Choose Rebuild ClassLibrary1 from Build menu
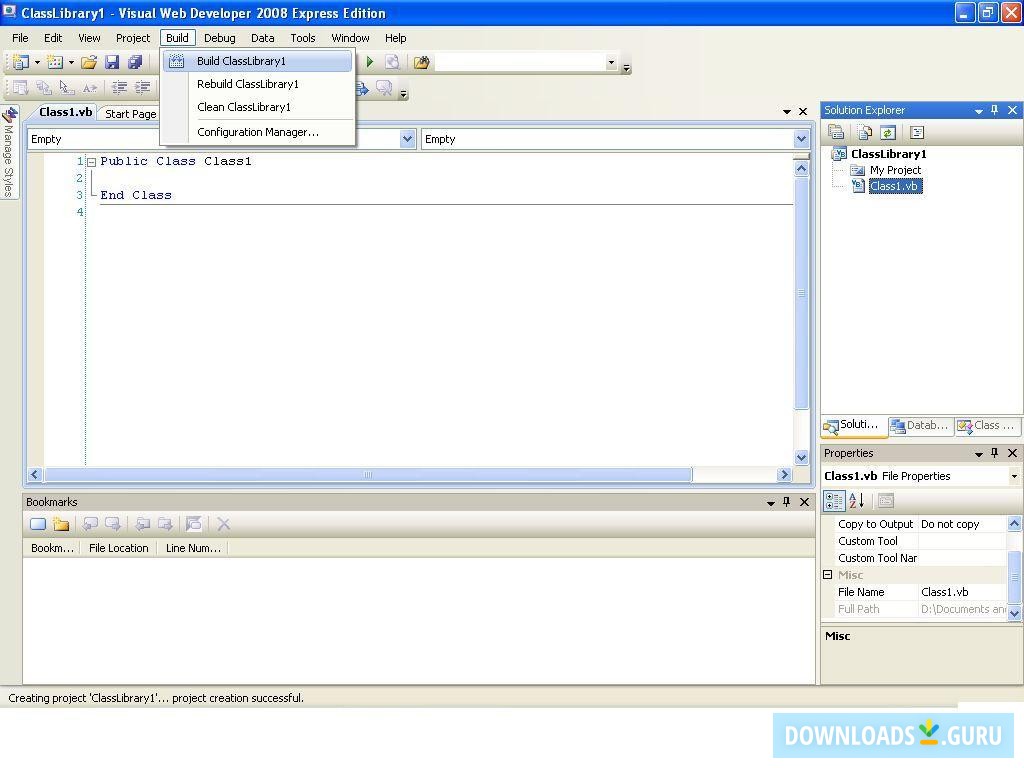Screen dimensions: 1024x768 point(257,84)
